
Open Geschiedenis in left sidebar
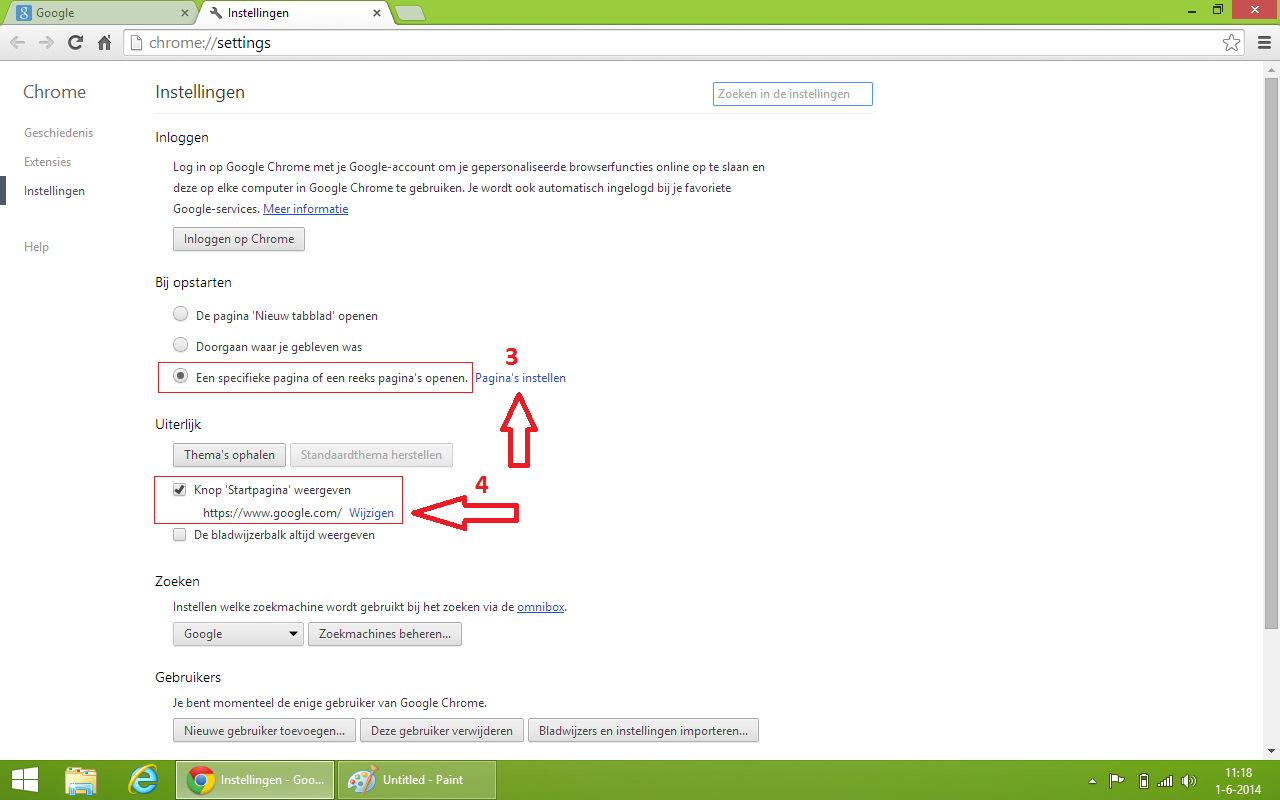58,133
